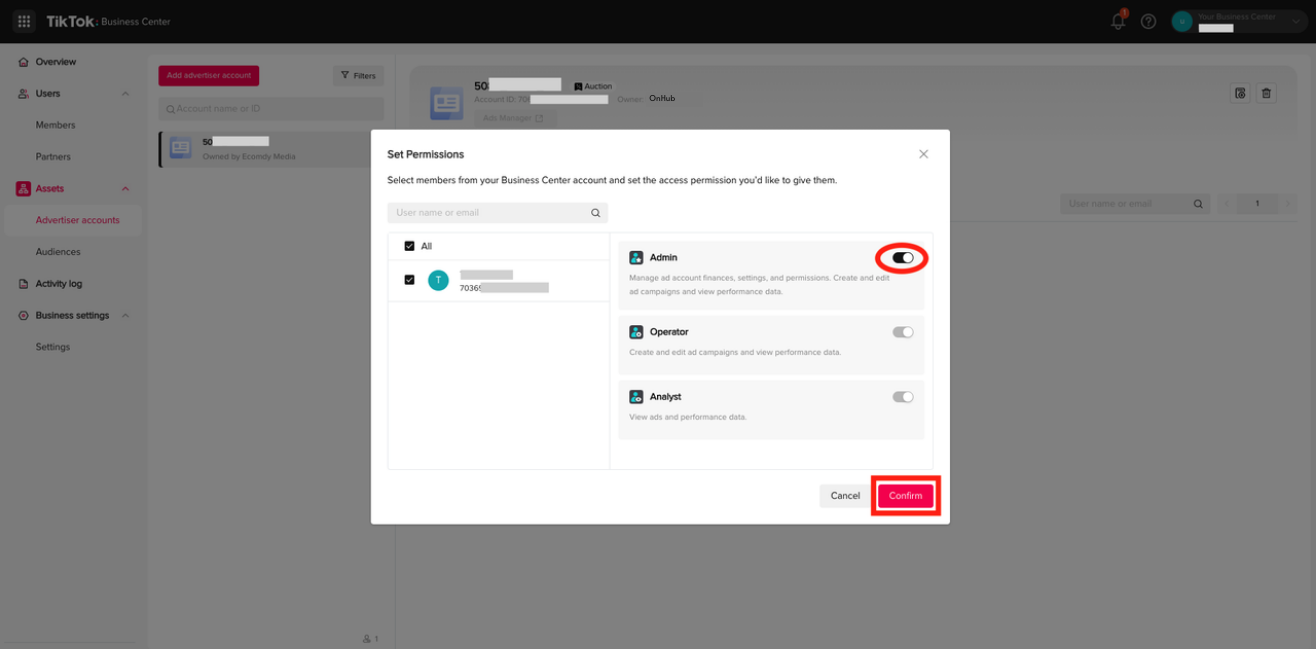Viewport: 1316px width, 649px height.
Task: Click the Confirm button
Action: point(905,496)
